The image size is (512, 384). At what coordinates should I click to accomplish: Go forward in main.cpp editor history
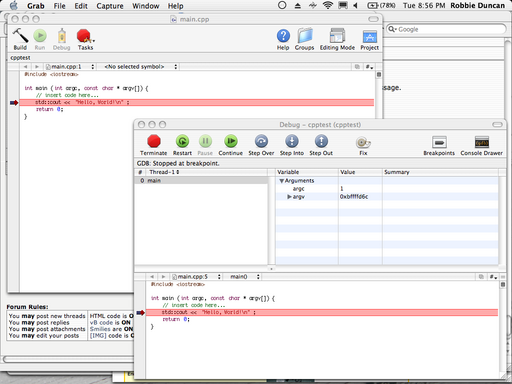pyautogui.click(x=37, y=67)
